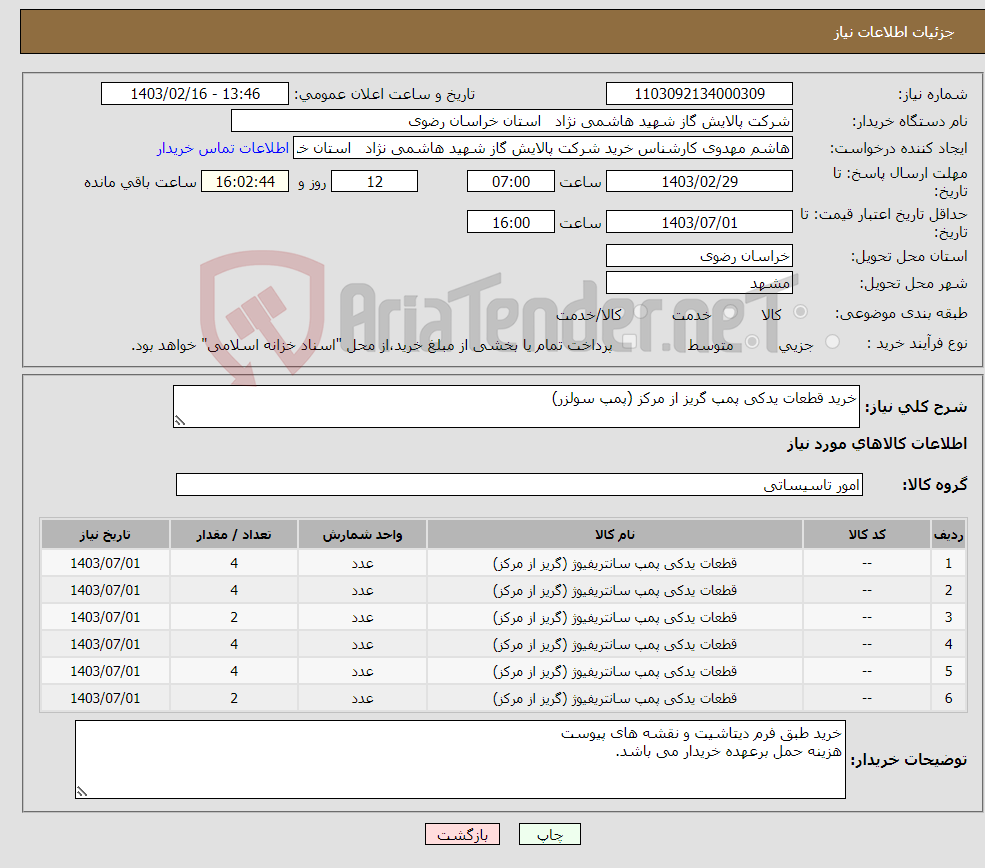Select the کالا radio button
This screenshot has height=868, width=985.
tap(800, 312)
